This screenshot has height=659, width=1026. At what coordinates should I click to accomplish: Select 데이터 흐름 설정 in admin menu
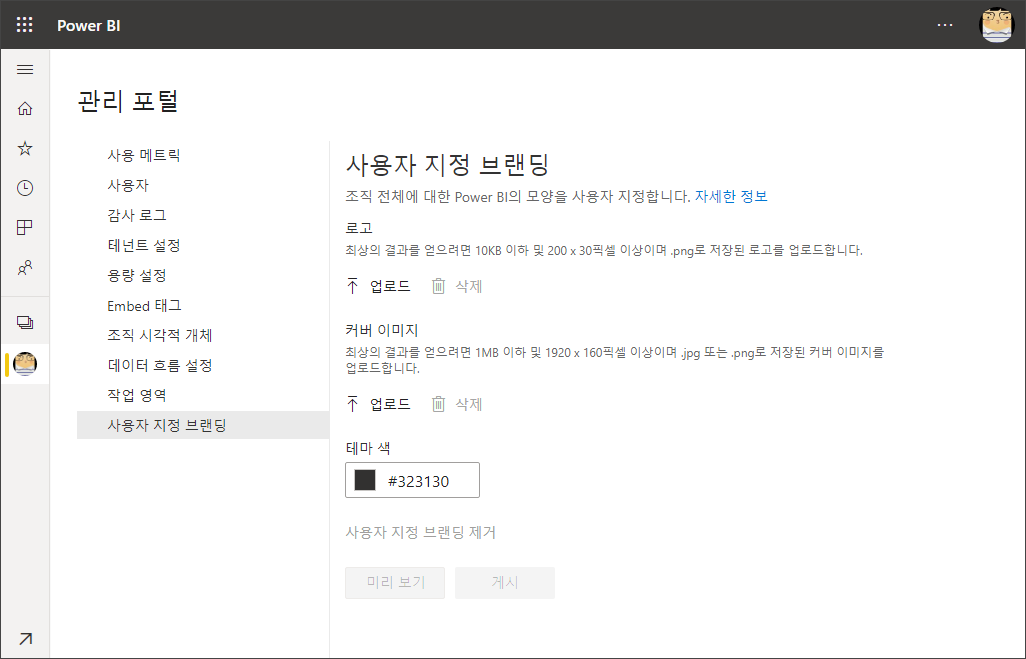click(160, 366)
